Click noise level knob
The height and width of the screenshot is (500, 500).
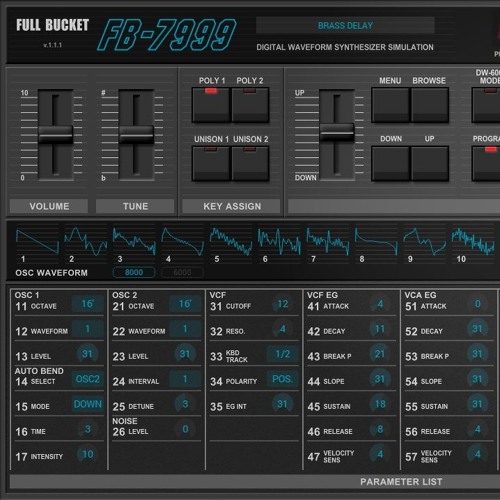pyautogui.click(x=185, y=429)
